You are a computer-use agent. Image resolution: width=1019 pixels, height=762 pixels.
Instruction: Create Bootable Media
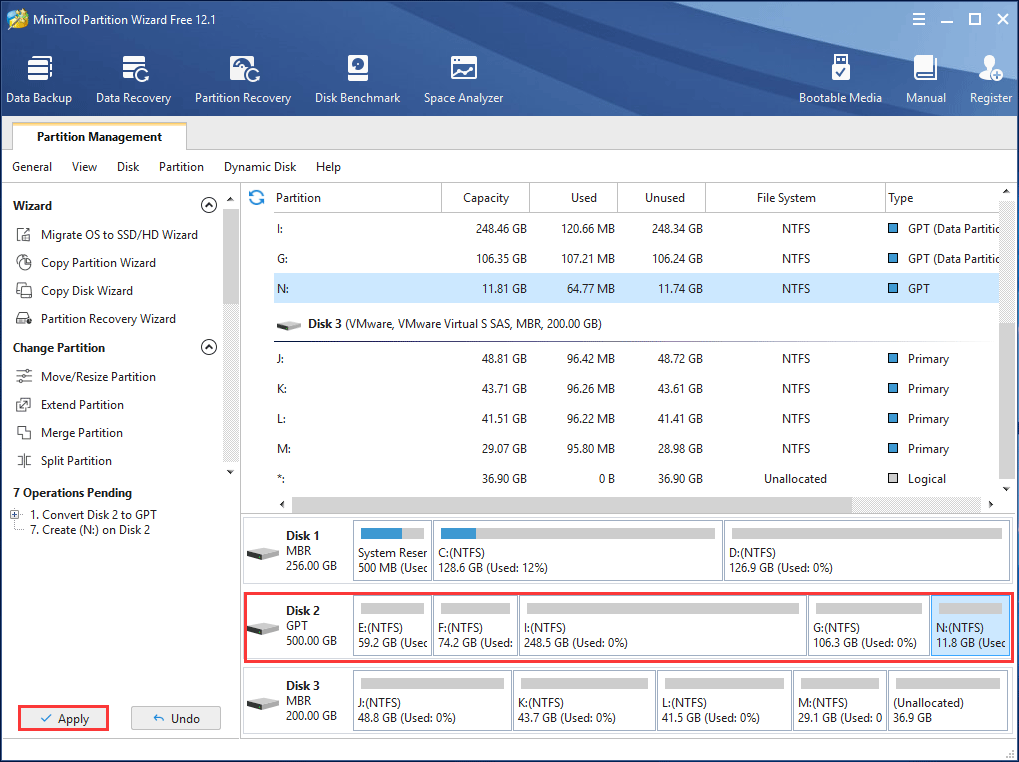840,80
